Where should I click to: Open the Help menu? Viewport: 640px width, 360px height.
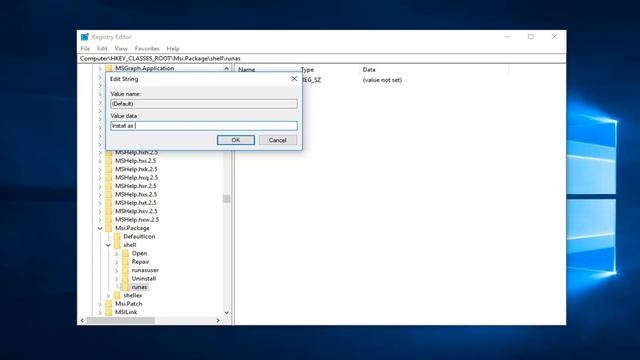pyautogui.click(x=173, y=49)
